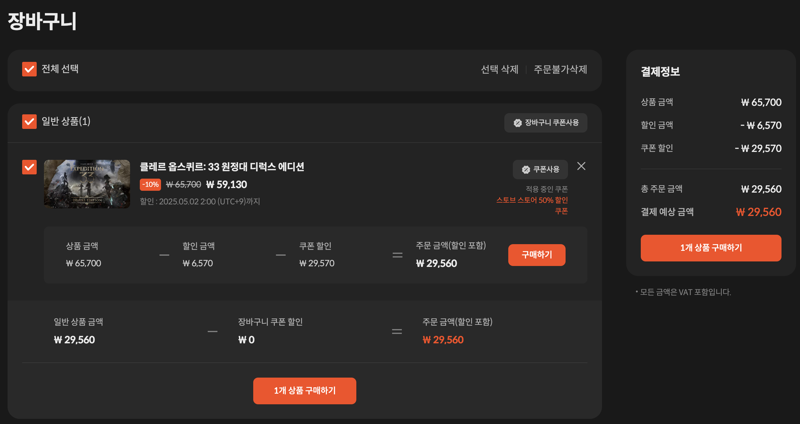Uncheck the Clair Obscur item checkbox
Image resolution: width=800 pixels, height=424 pixels.
point(29,167)
